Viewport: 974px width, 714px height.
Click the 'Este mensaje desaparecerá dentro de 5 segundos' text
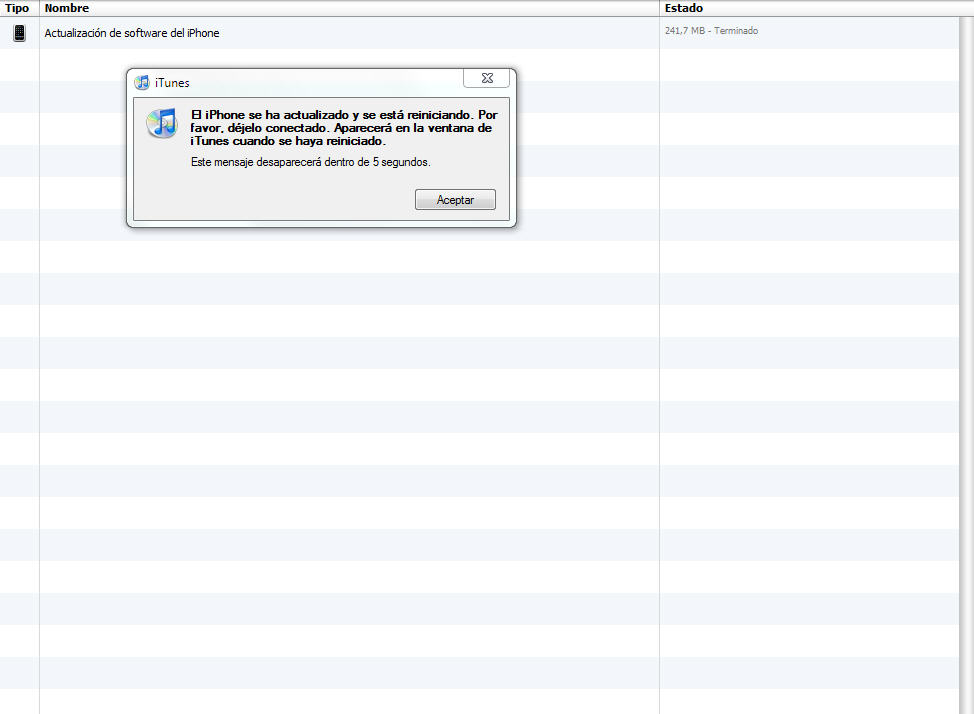[x=311, y=162]
